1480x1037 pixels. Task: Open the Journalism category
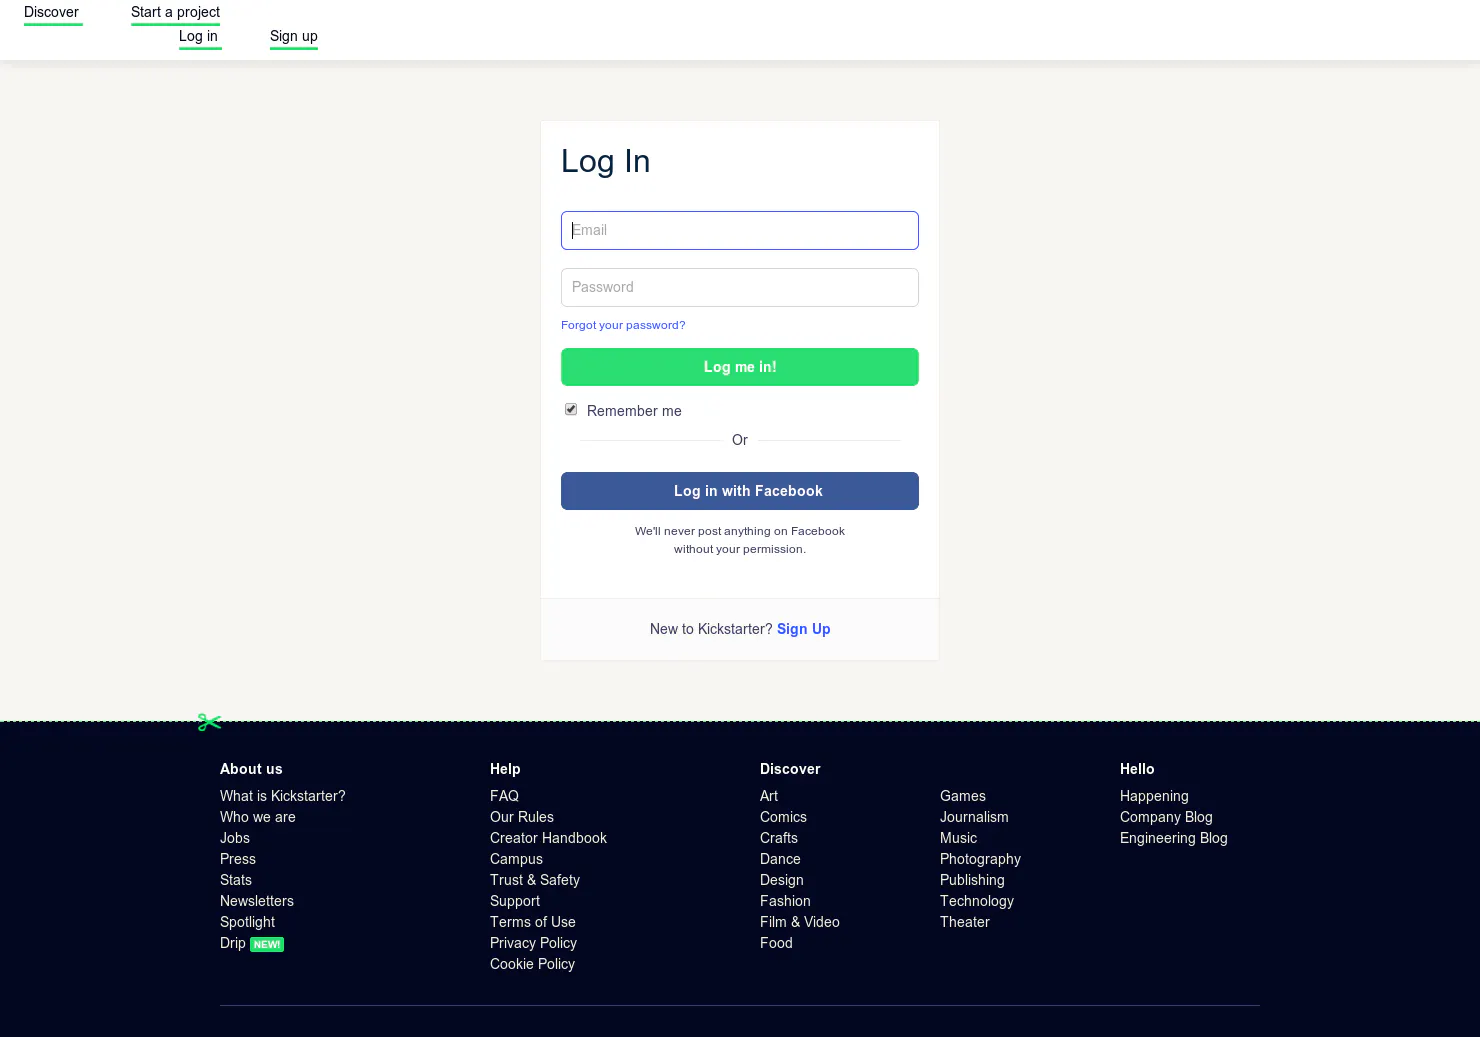[x=974, y=817]
